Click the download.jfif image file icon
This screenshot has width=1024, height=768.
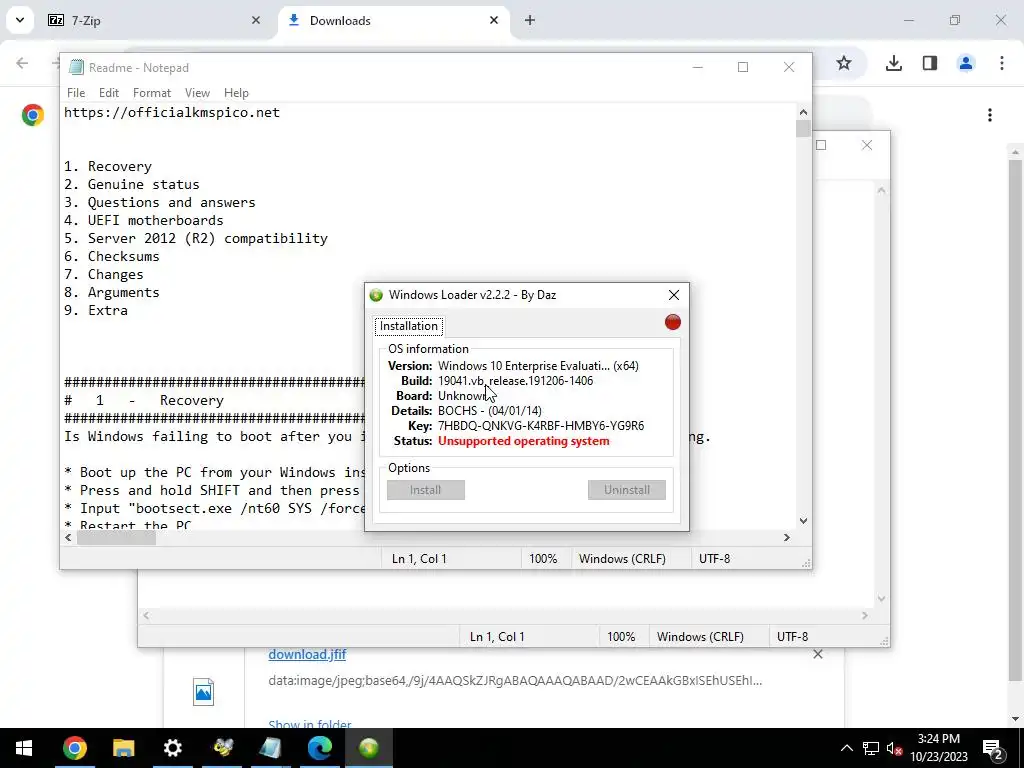click(204, 692)
